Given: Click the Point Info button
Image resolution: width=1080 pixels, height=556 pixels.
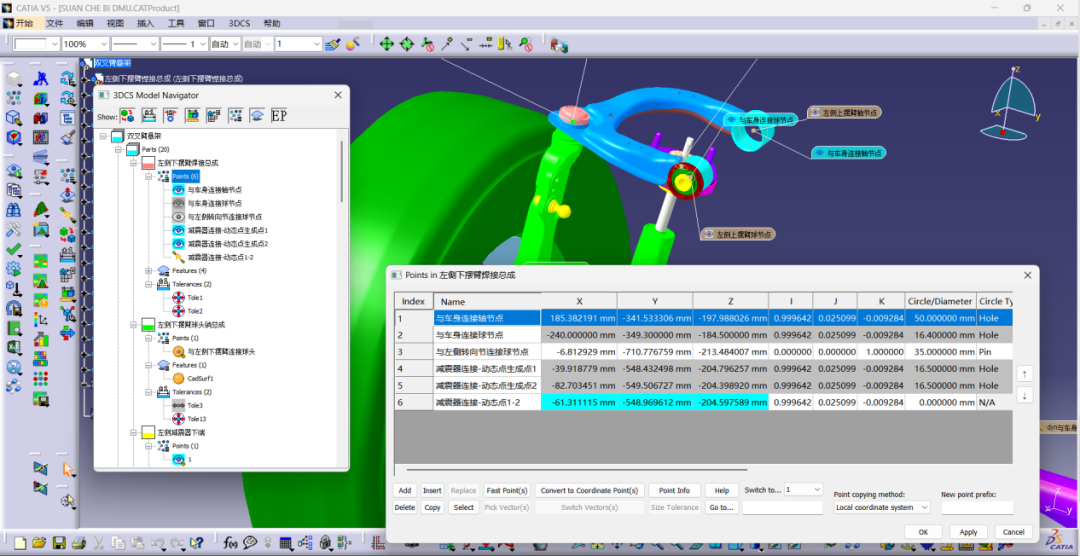Looking at the screenshot, I should (674, 491).
